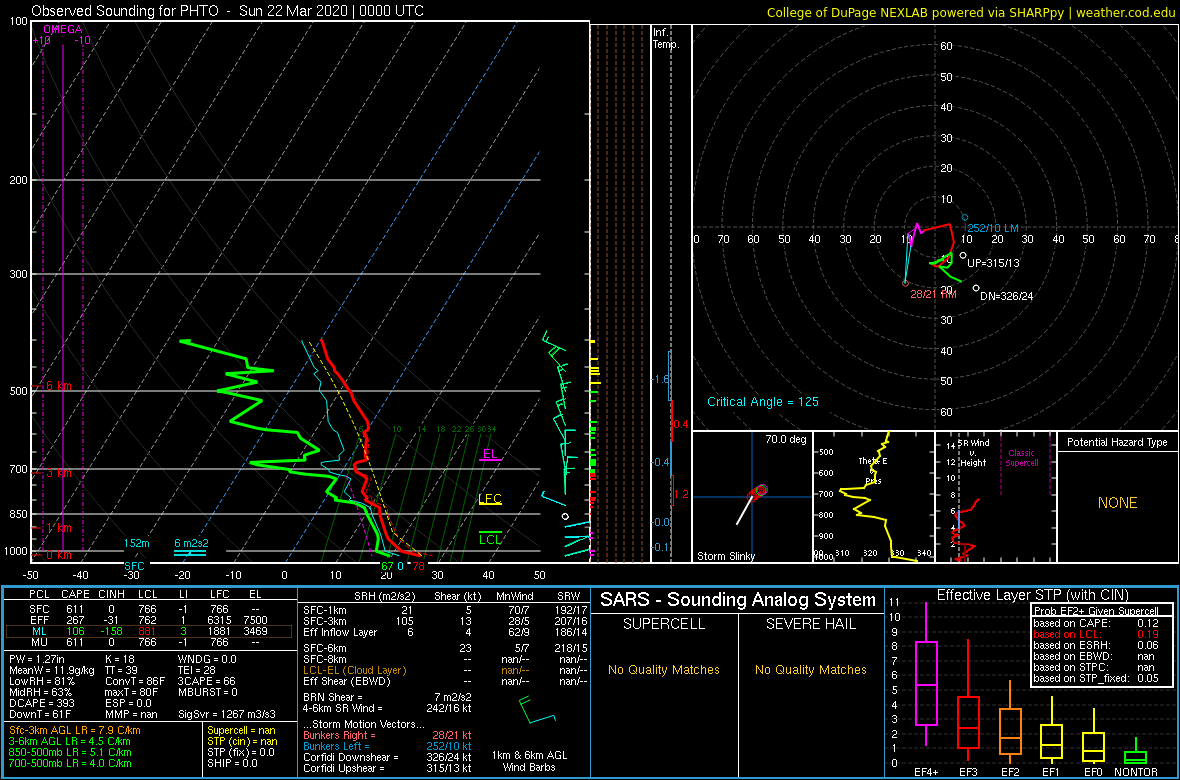Screen dimensions: 1180x780
Task: Click the 'DN=326/24' Corfidi label
Action: (1007, 296)
